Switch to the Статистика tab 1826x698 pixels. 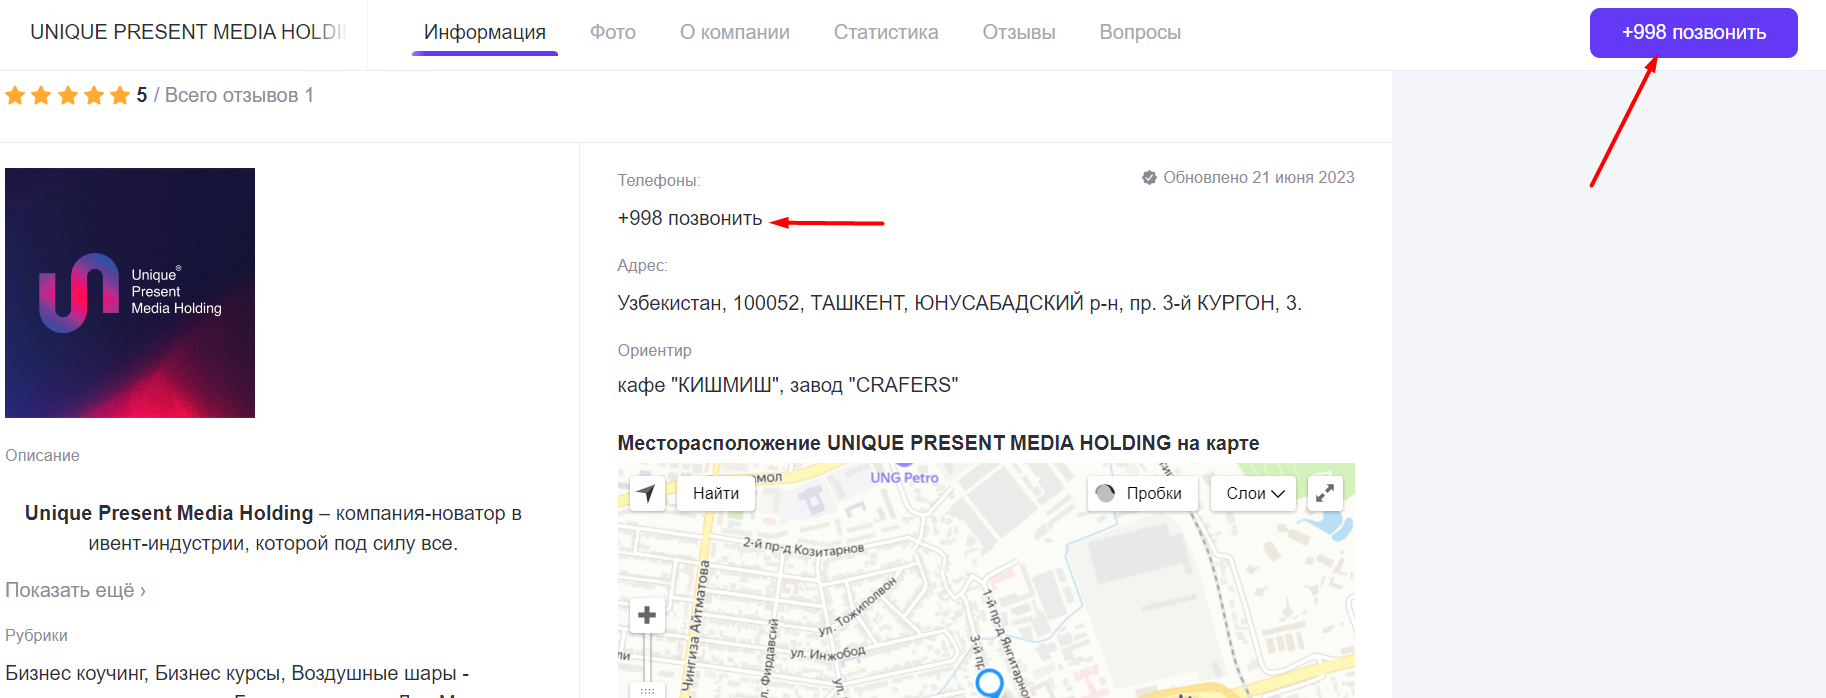tap(886, 32)
